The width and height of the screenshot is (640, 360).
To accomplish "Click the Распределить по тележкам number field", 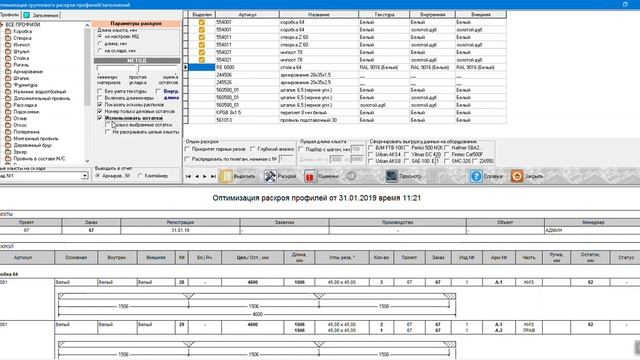I will pyautogui.click(x=286, y=159).
